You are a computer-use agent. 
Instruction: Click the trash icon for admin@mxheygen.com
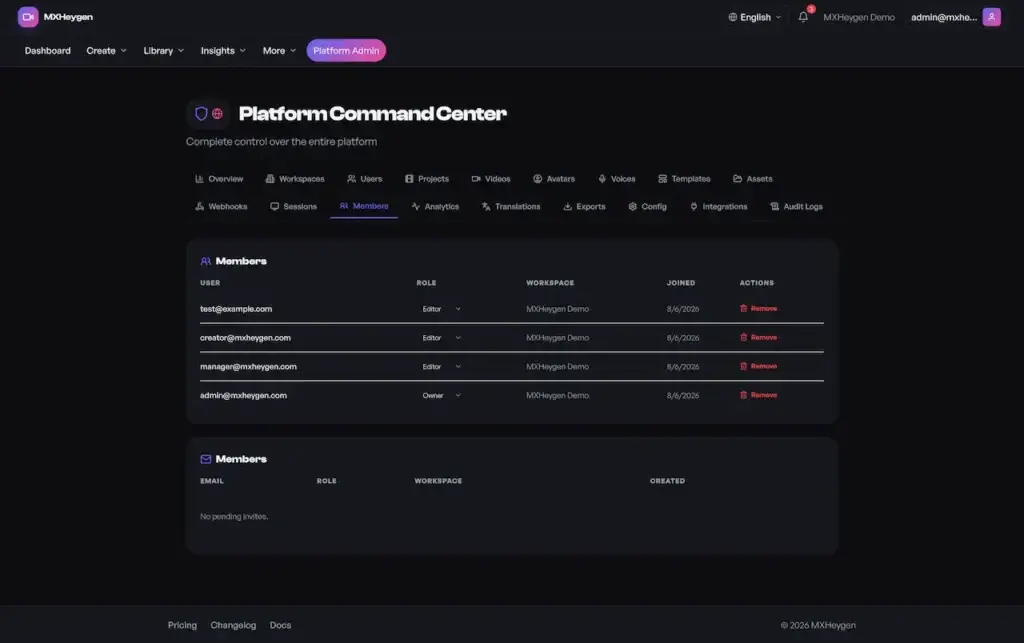pos(743,395)
